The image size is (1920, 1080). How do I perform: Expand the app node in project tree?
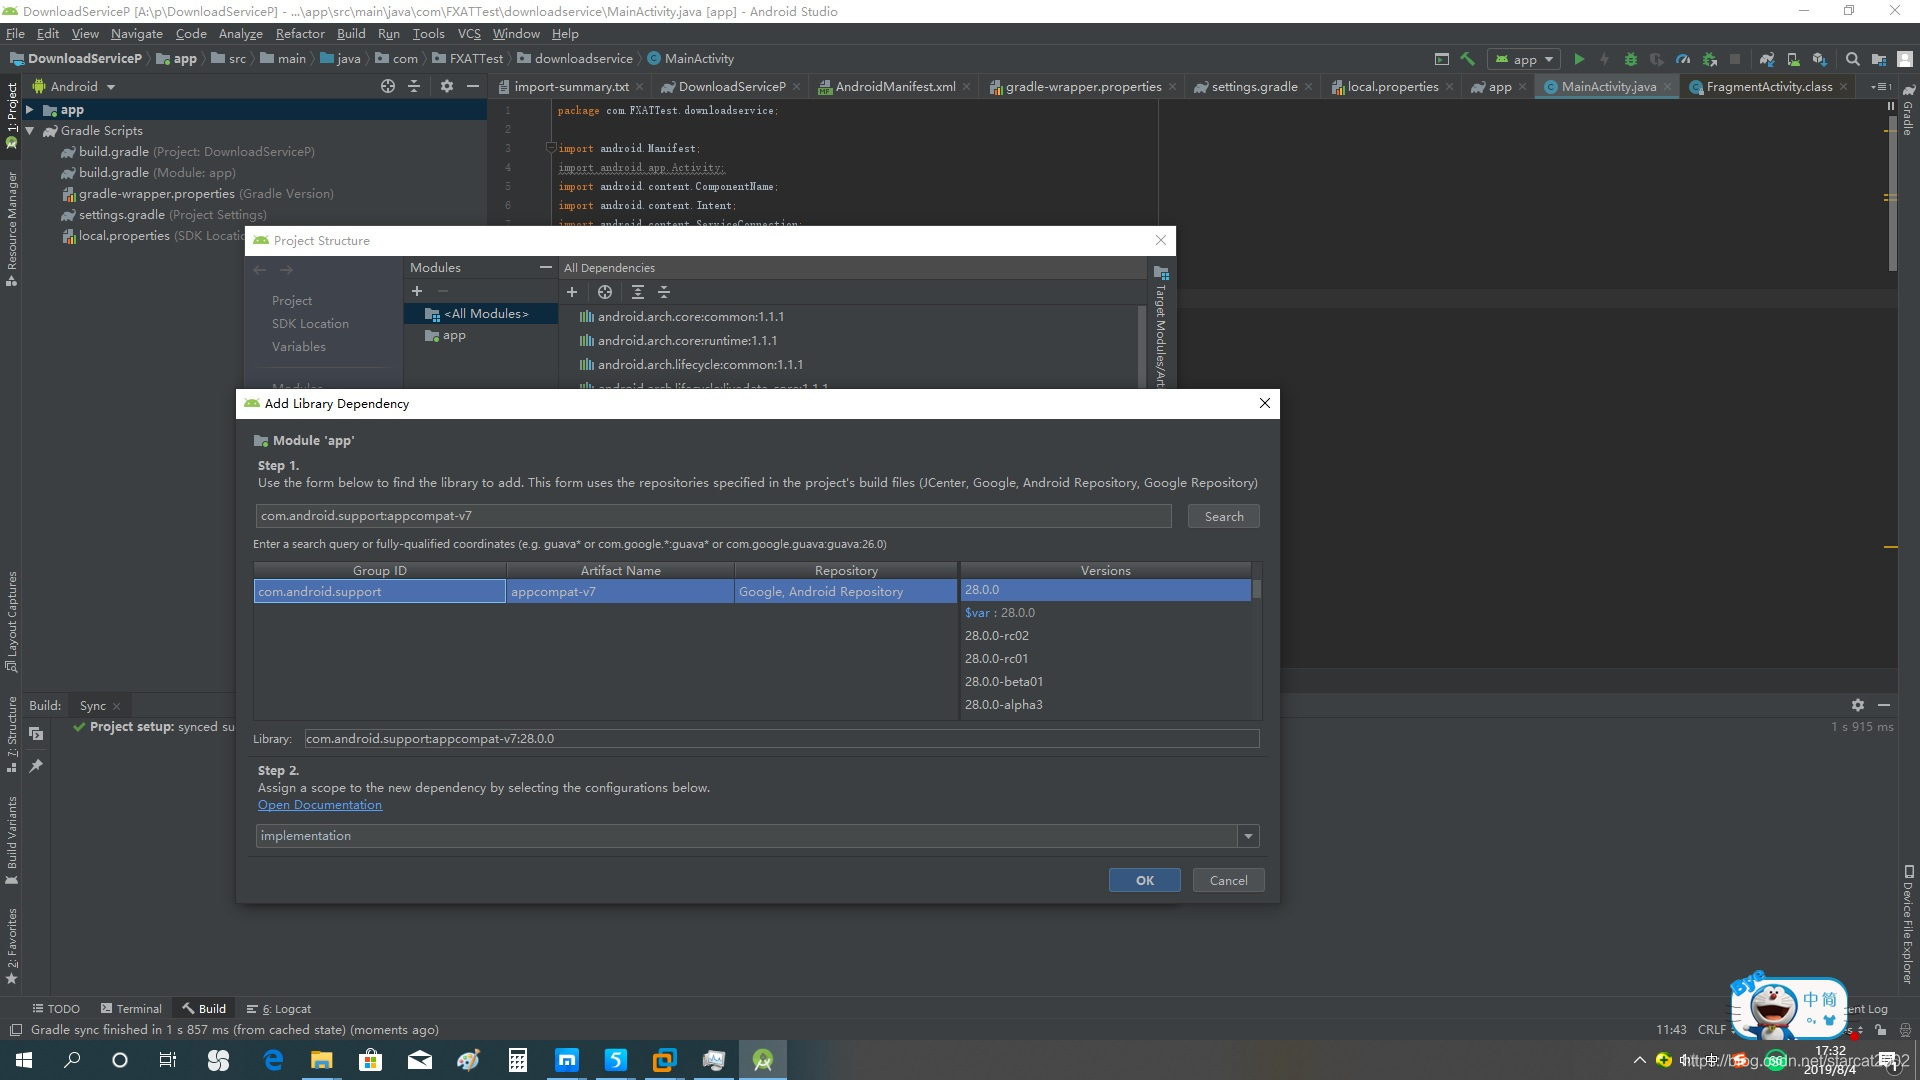pyautogui.click(x=30, y=110)
